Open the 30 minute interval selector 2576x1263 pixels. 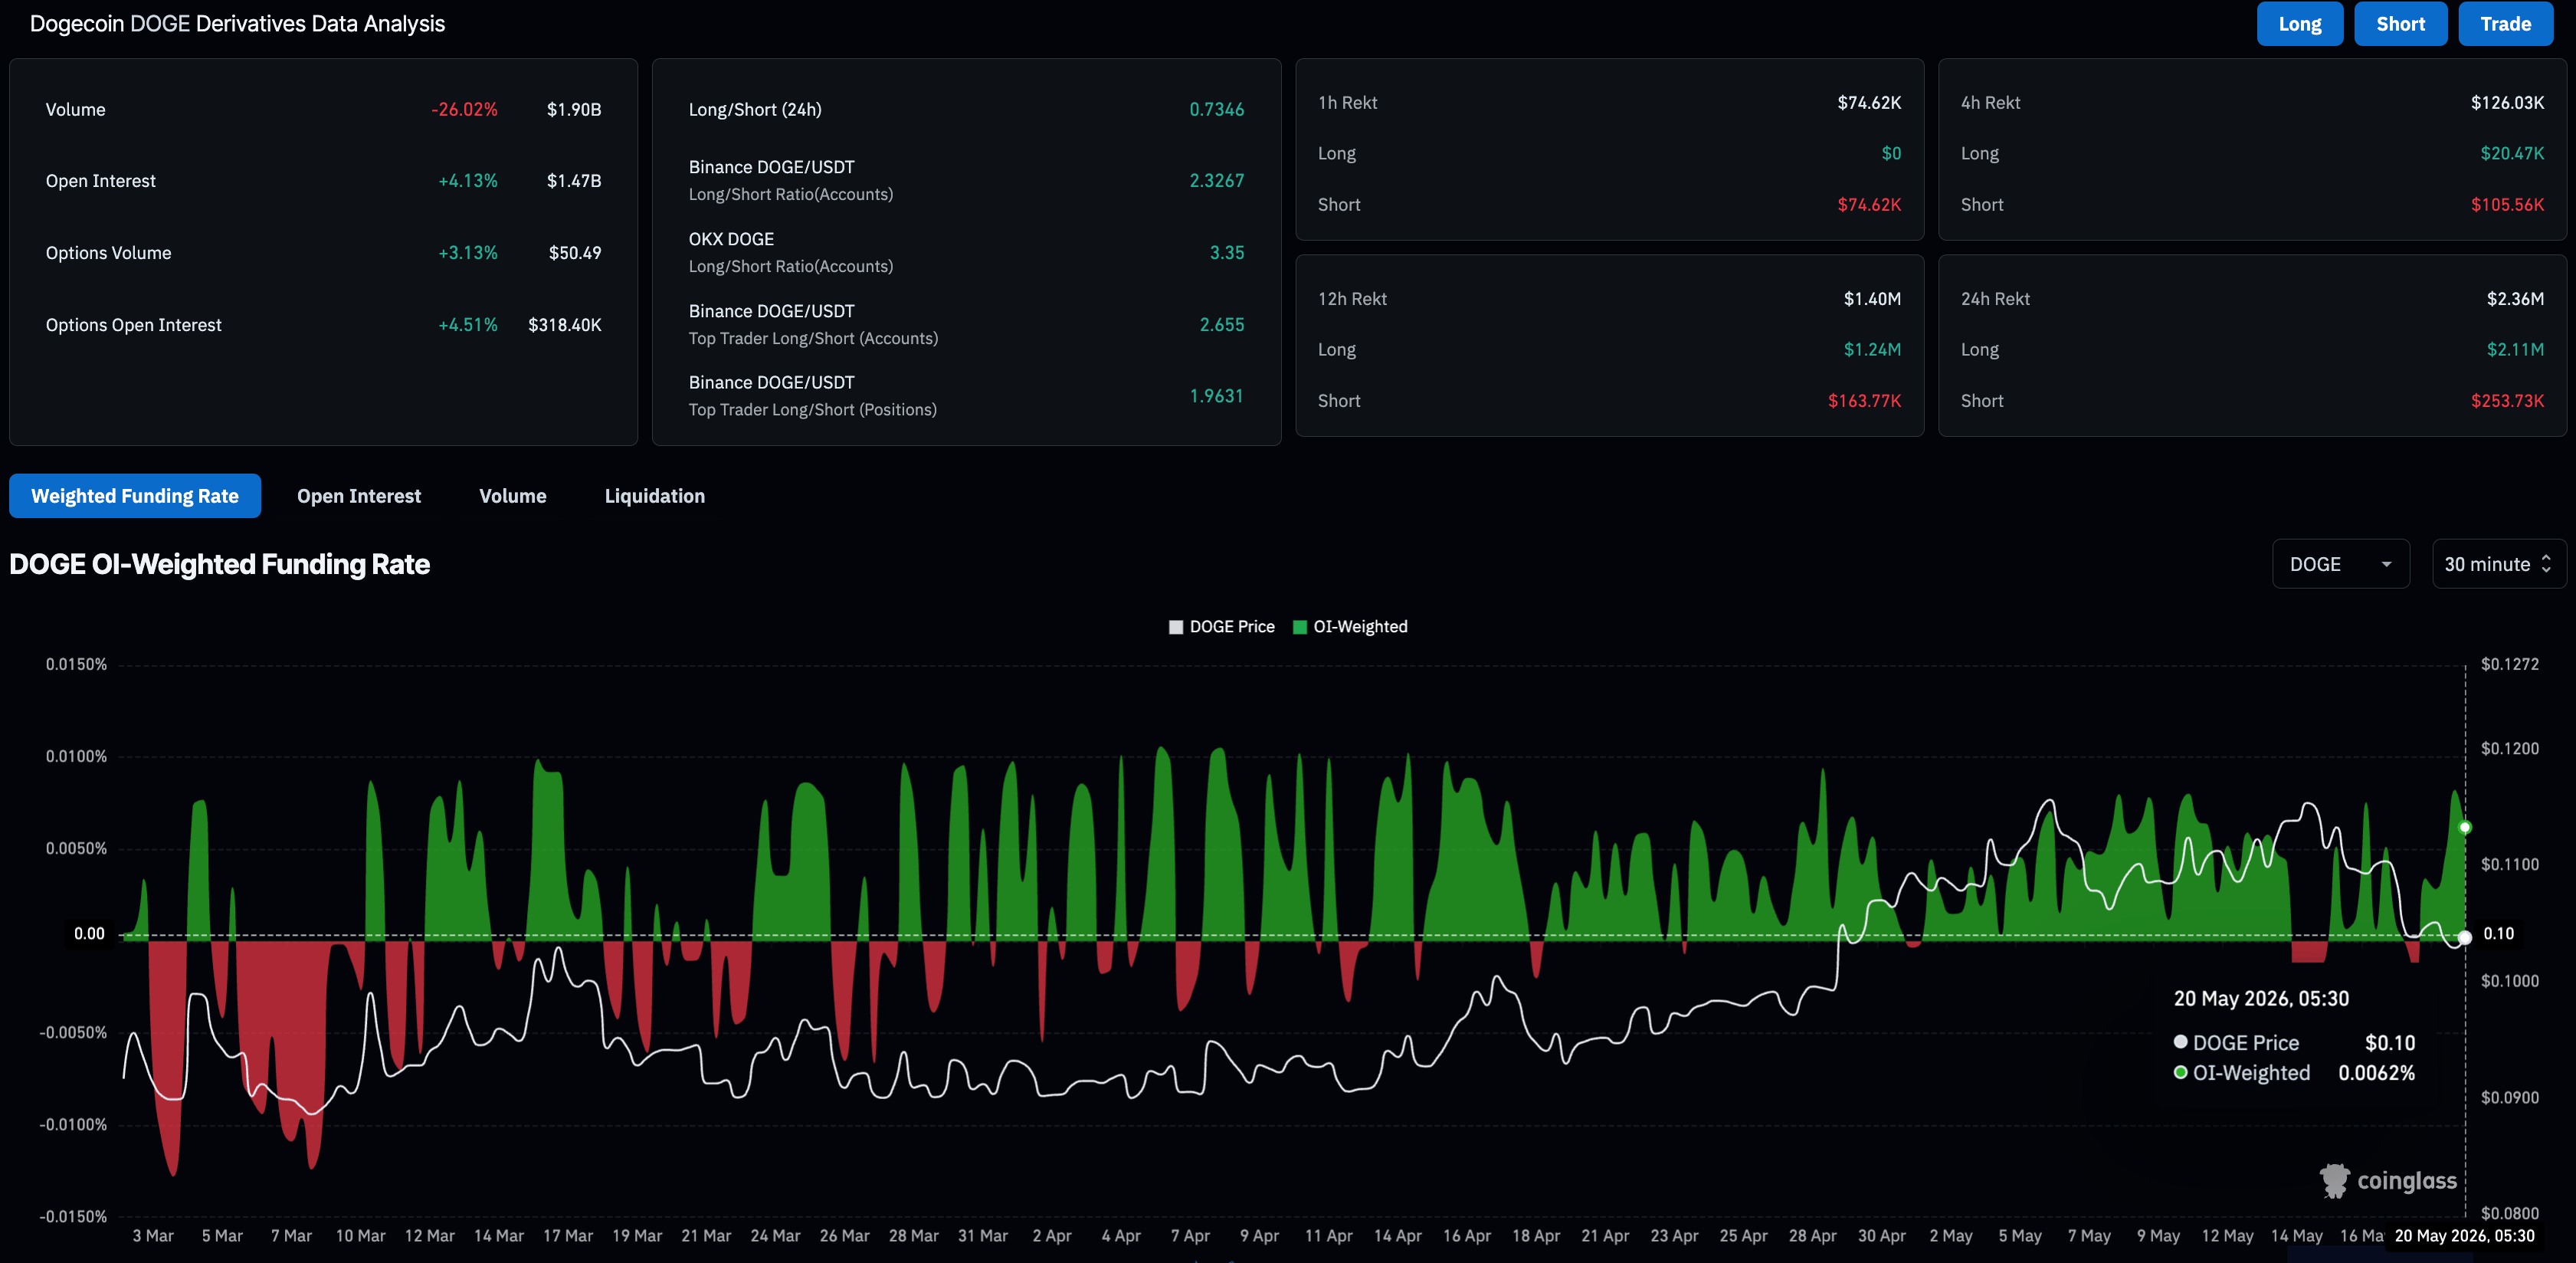(x=2499, y=564)
